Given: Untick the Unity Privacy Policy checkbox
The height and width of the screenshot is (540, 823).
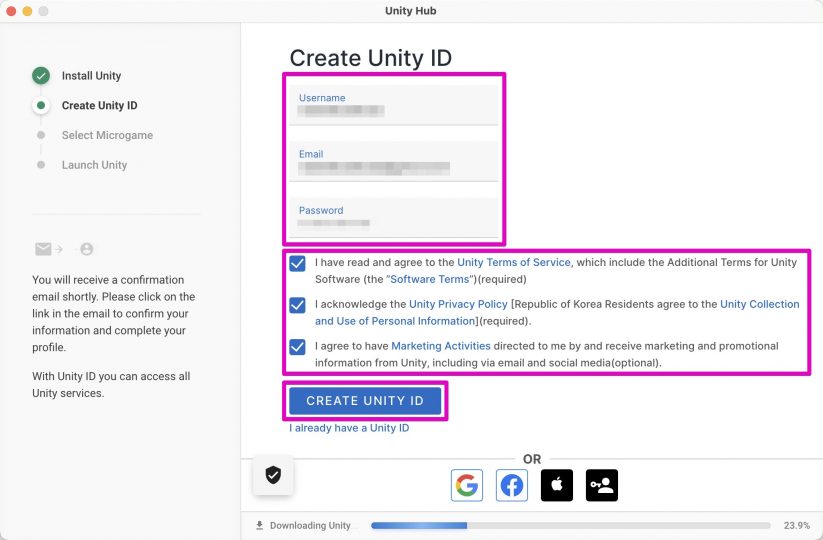Looking at the screenshot, I should click(298, 305).
